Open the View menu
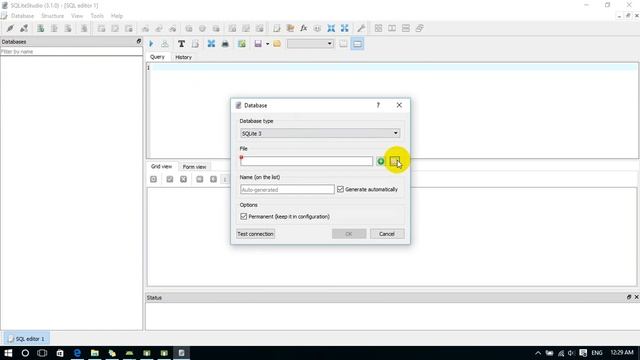The image size is (640, 360). pyautogui.click(x=77, y=16)
